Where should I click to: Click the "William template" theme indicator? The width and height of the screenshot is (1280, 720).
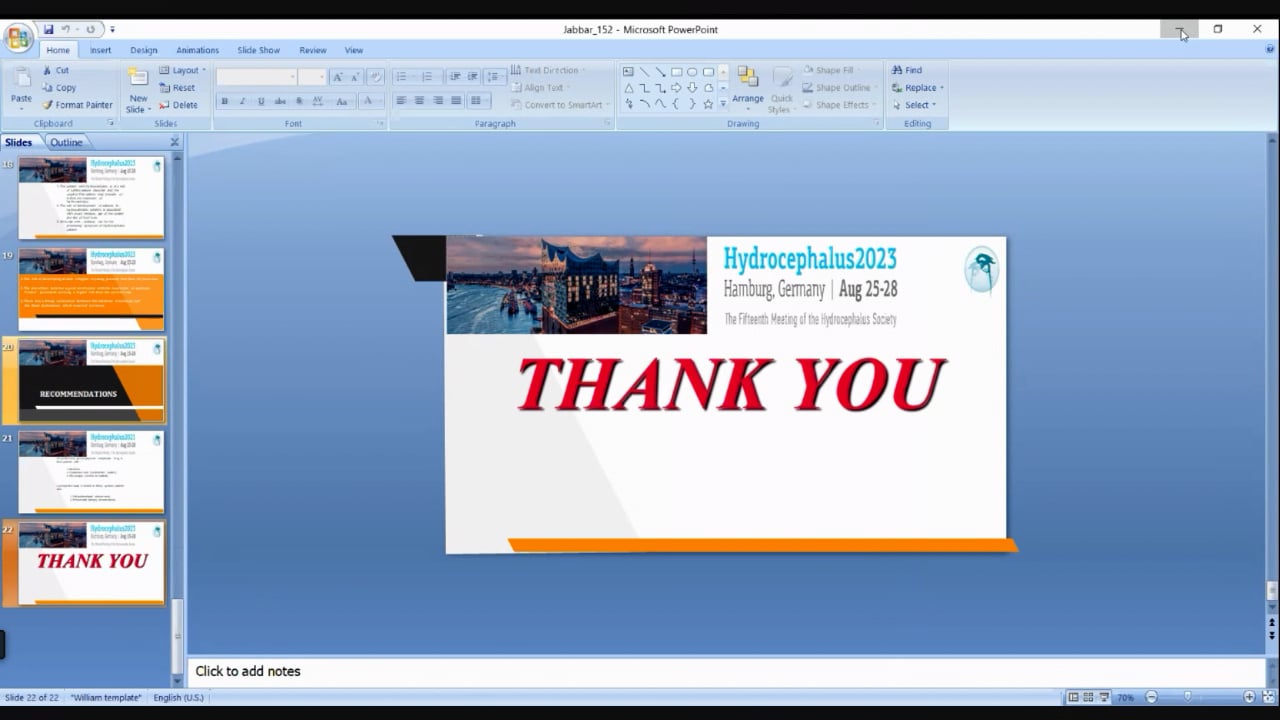[106, 697]
